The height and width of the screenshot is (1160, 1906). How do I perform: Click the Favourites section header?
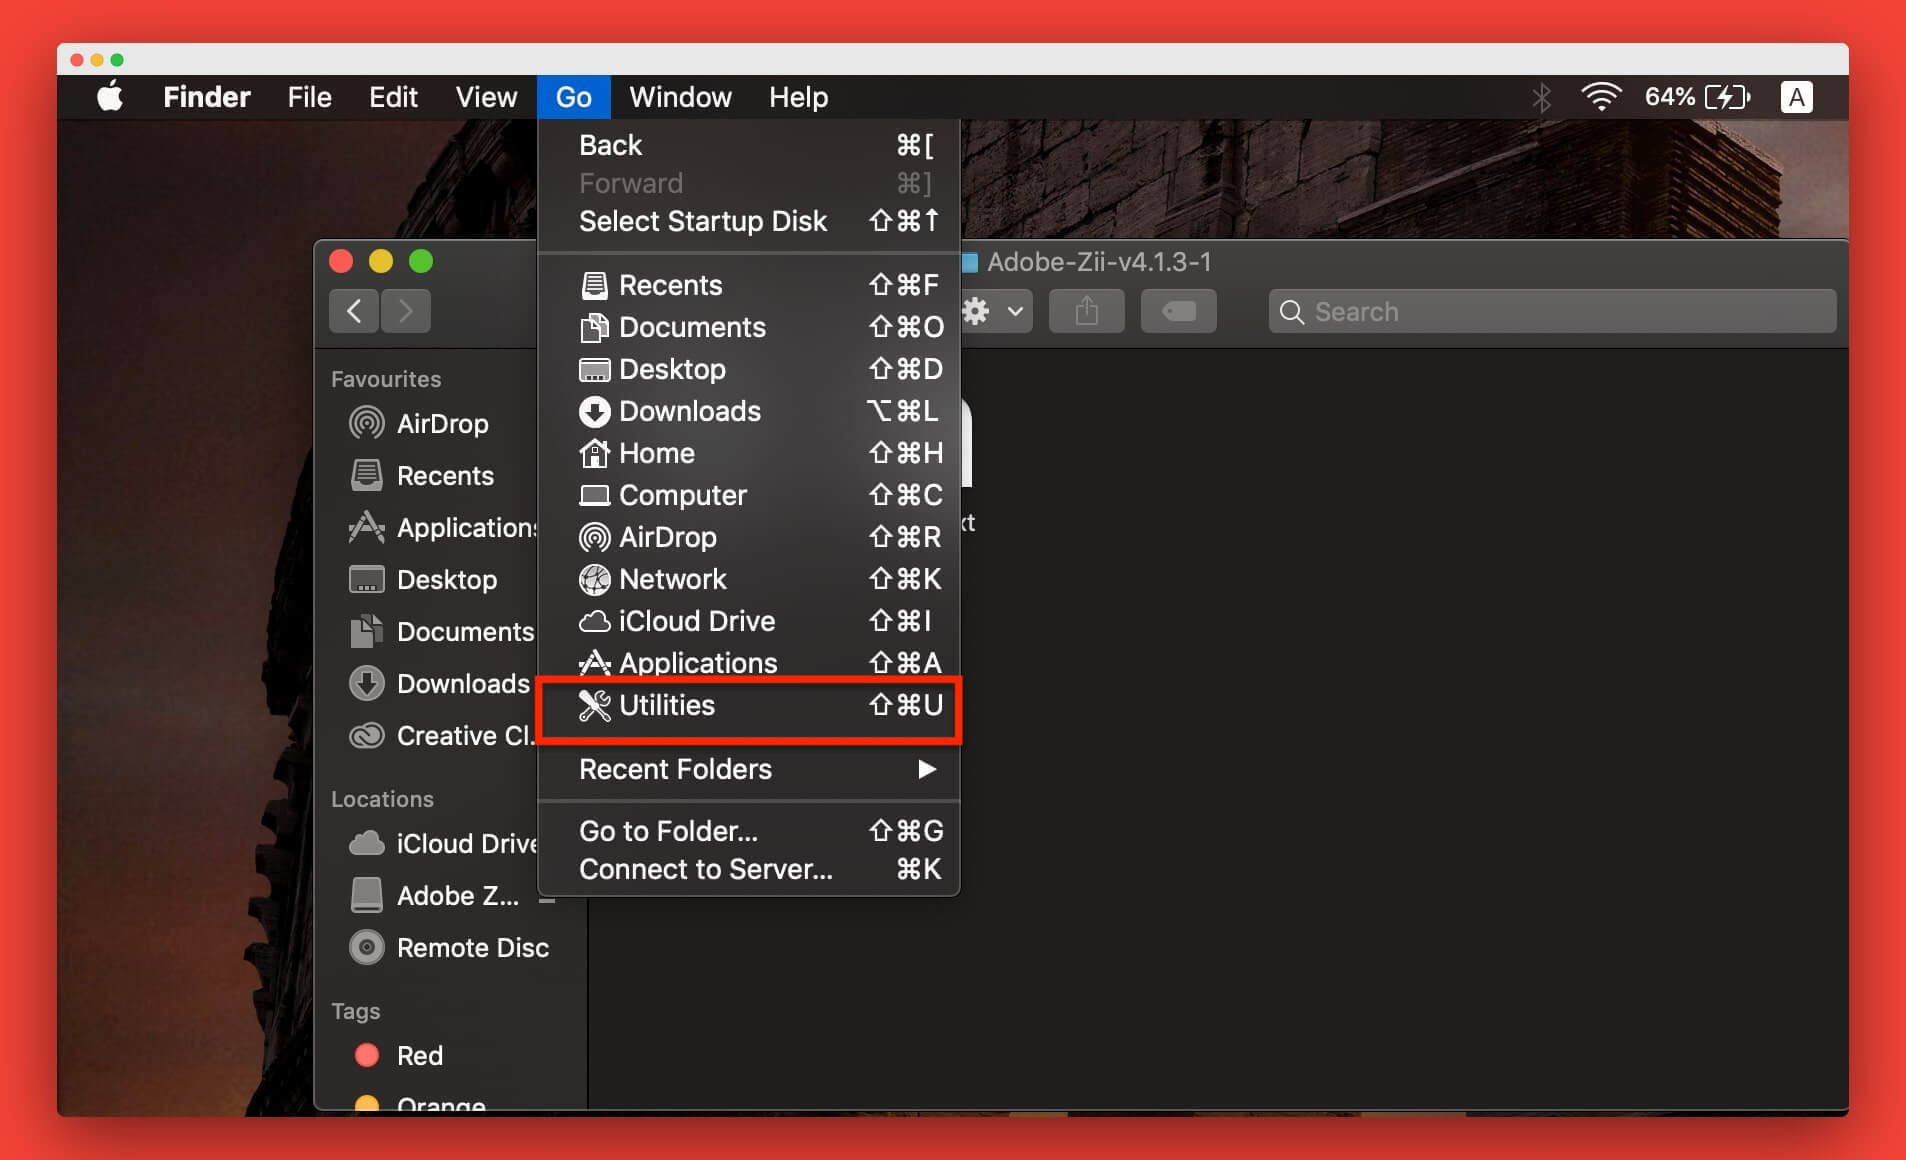[x=386, y=379]
